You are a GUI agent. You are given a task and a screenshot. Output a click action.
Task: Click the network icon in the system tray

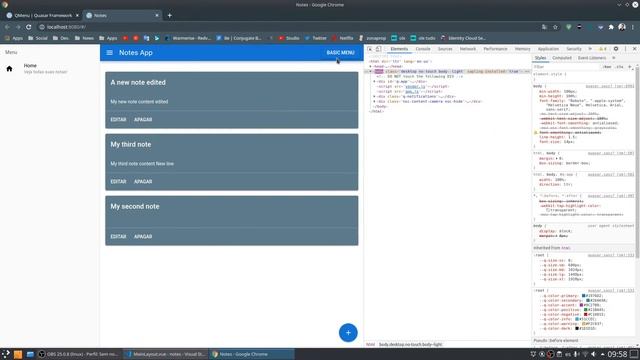coord(585,354)
